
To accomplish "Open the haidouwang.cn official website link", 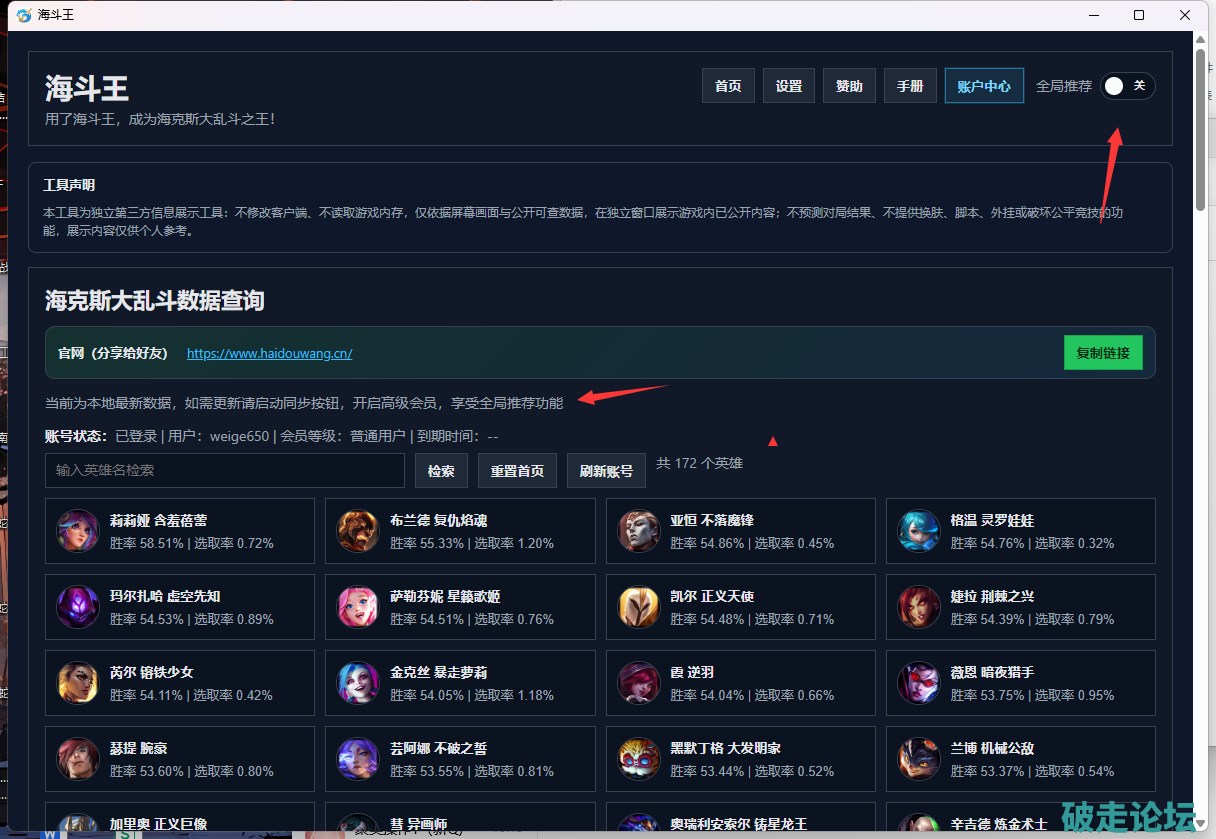I will coord(269,353).
